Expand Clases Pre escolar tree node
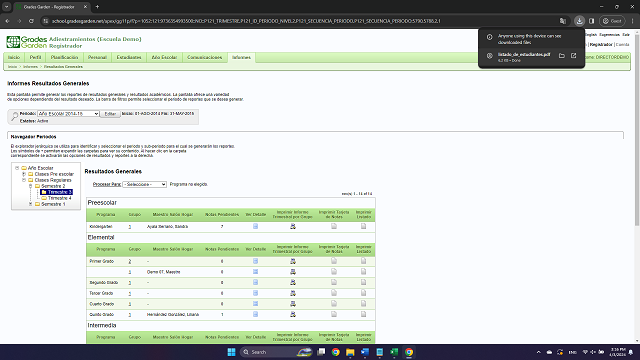Image resolution: width=640 pixels, height=360 pixels. point(24,174)
